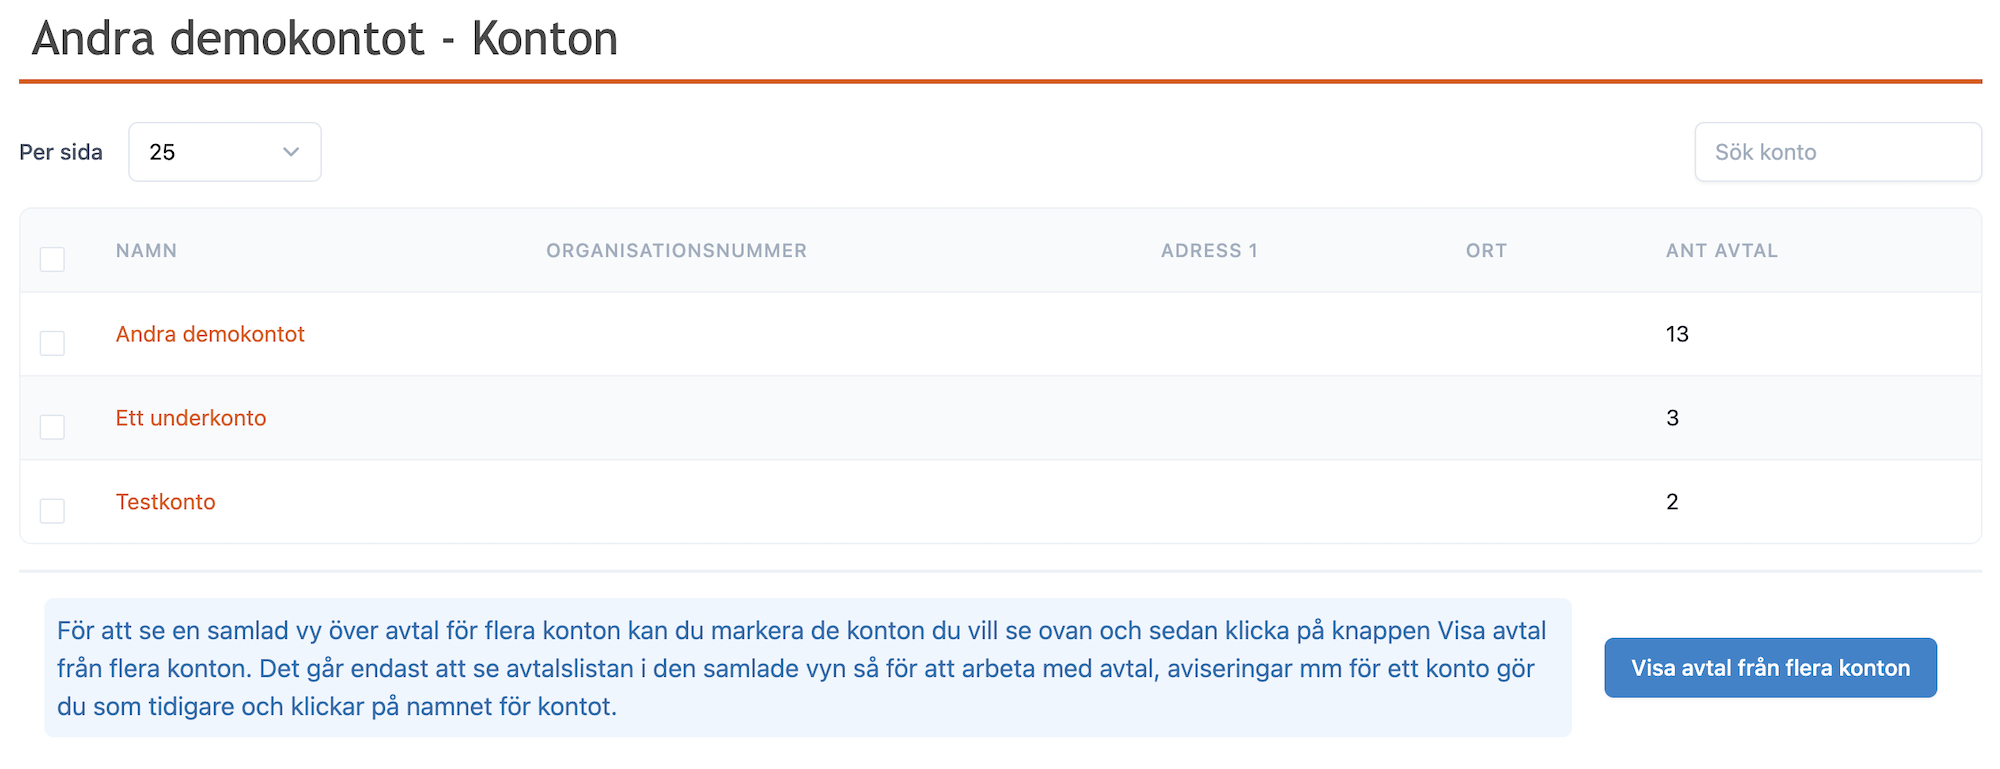The height and width of the screenshot is (769, 2000).
Task: Click agreement count 13 for Andra demokontot
Action: click(x=1677, y=334)
